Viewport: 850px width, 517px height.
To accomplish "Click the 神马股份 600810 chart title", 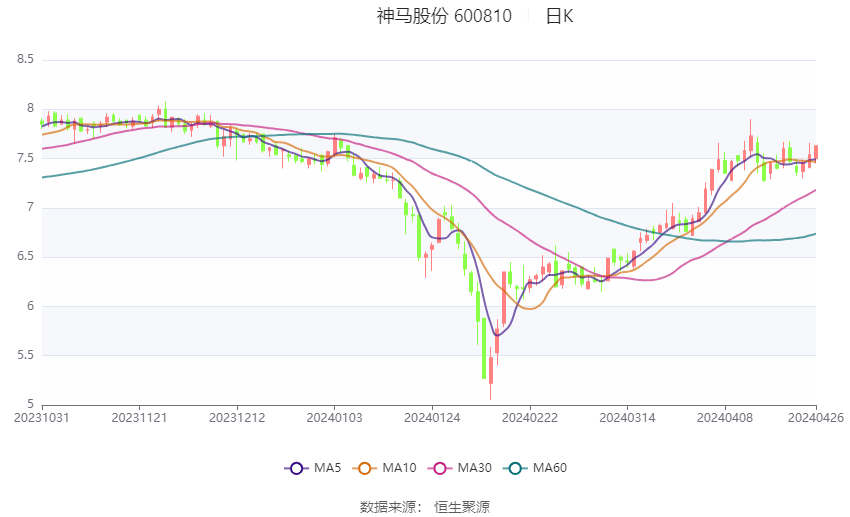I will tap(444, 16).
